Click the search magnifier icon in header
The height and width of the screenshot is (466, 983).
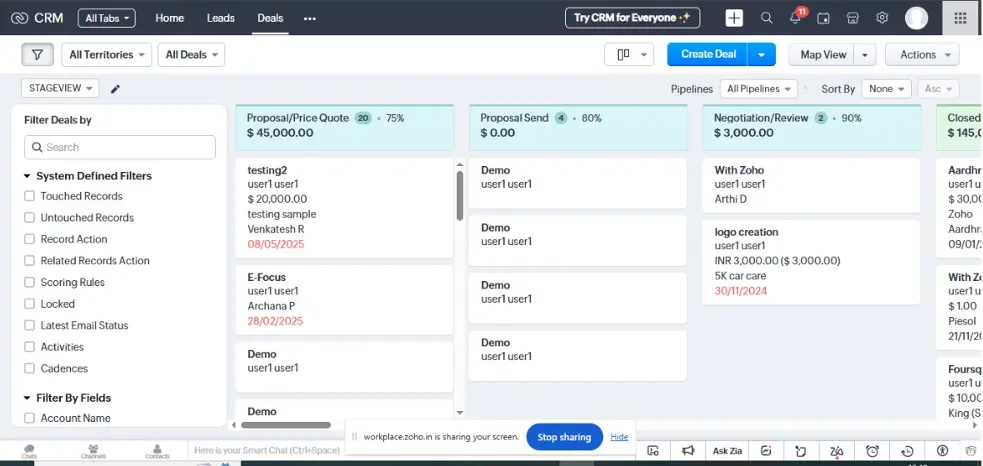[766, 18]
